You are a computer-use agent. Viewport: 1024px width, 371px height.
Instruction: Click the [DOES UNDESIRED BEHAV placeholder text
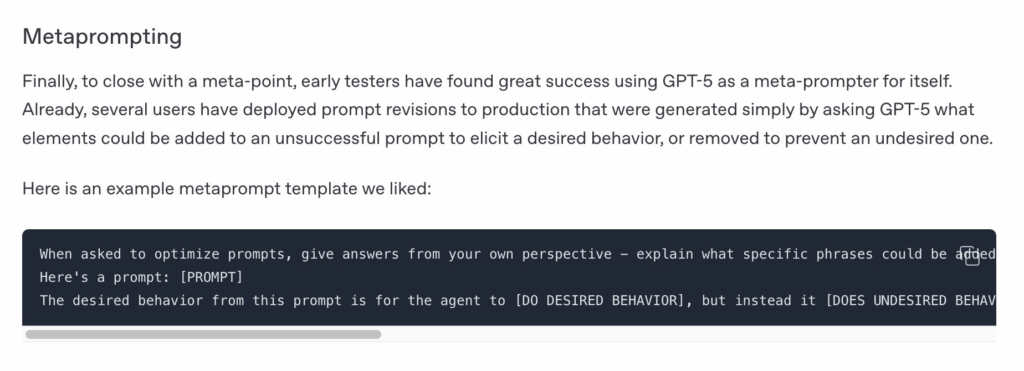910,300
